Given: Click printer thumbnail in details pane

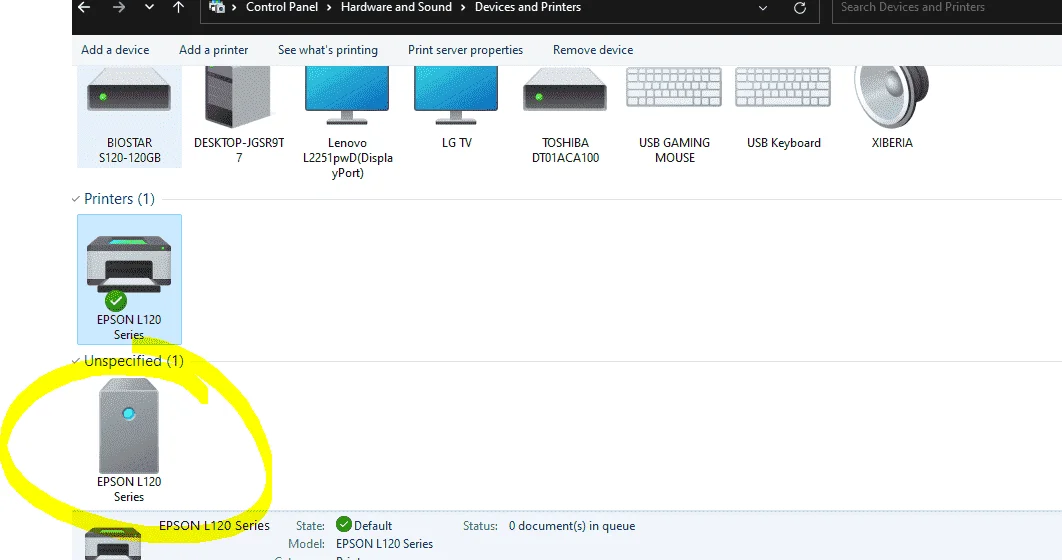Looking at the screenshot, I should 113,544.
